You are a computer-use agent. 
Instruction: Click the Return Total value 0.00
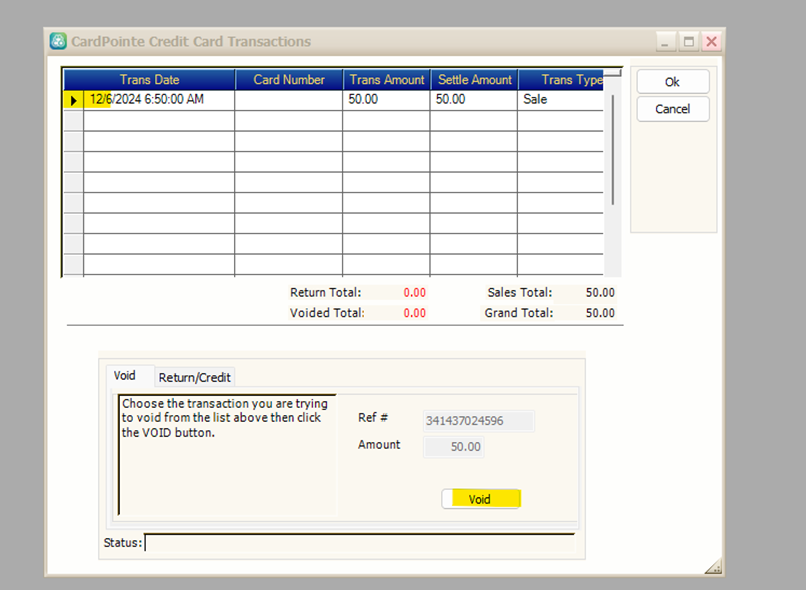(x=414, y=292)
